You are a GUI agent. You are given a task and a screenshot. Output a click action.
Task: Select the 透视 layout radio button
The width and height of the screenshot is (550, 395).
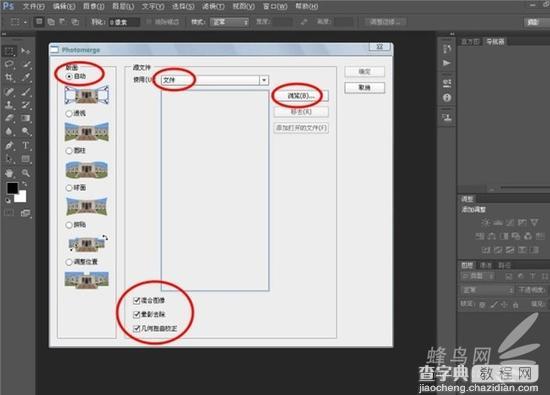pyautogui.click(x=69, y=113)
